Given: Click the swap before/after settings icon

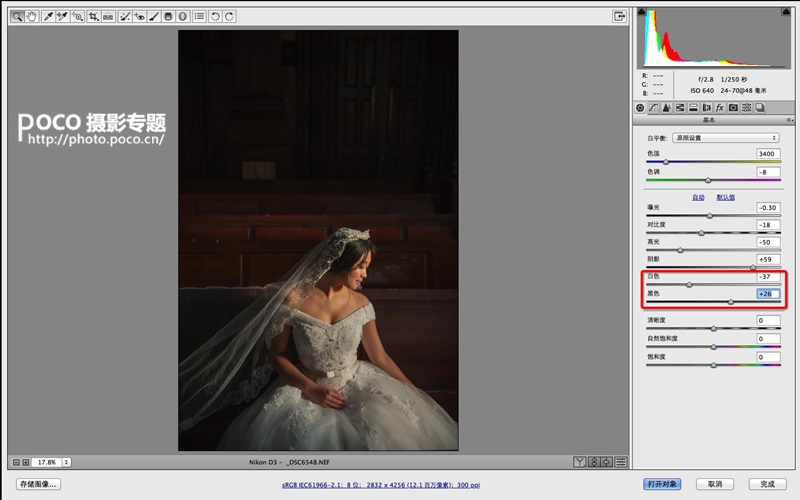Looking at the screenshot, I should 593,462.
